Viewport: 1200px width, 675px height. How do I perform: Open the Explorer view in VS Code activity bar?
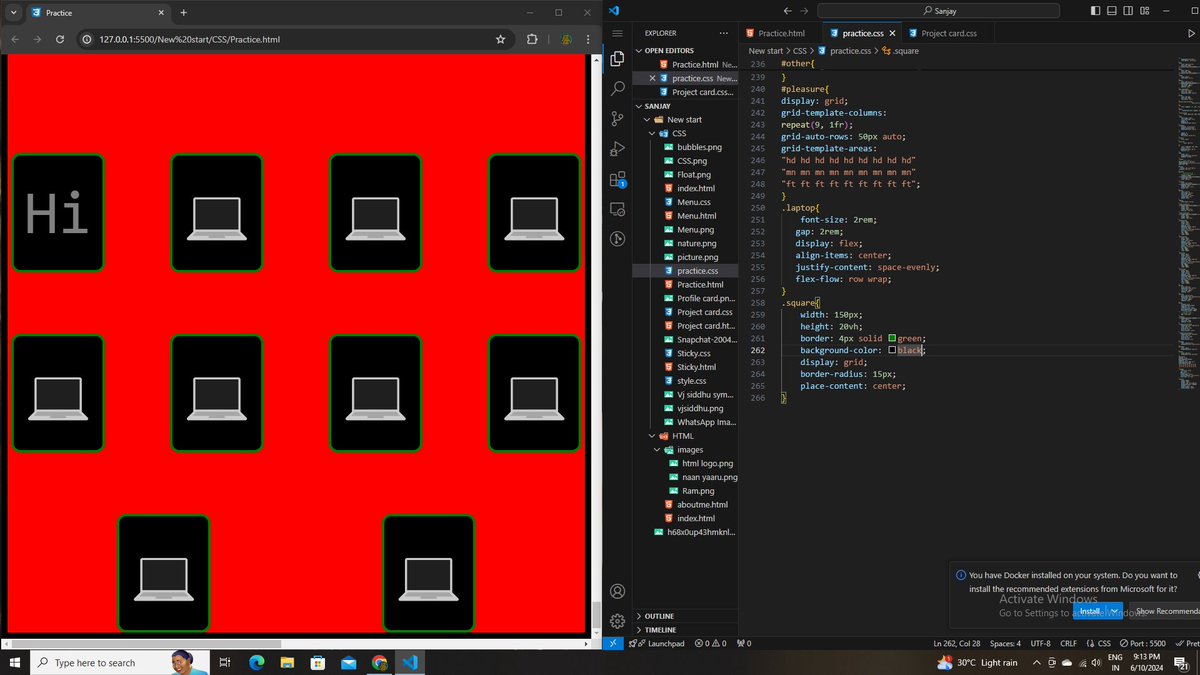pos(617,58)
